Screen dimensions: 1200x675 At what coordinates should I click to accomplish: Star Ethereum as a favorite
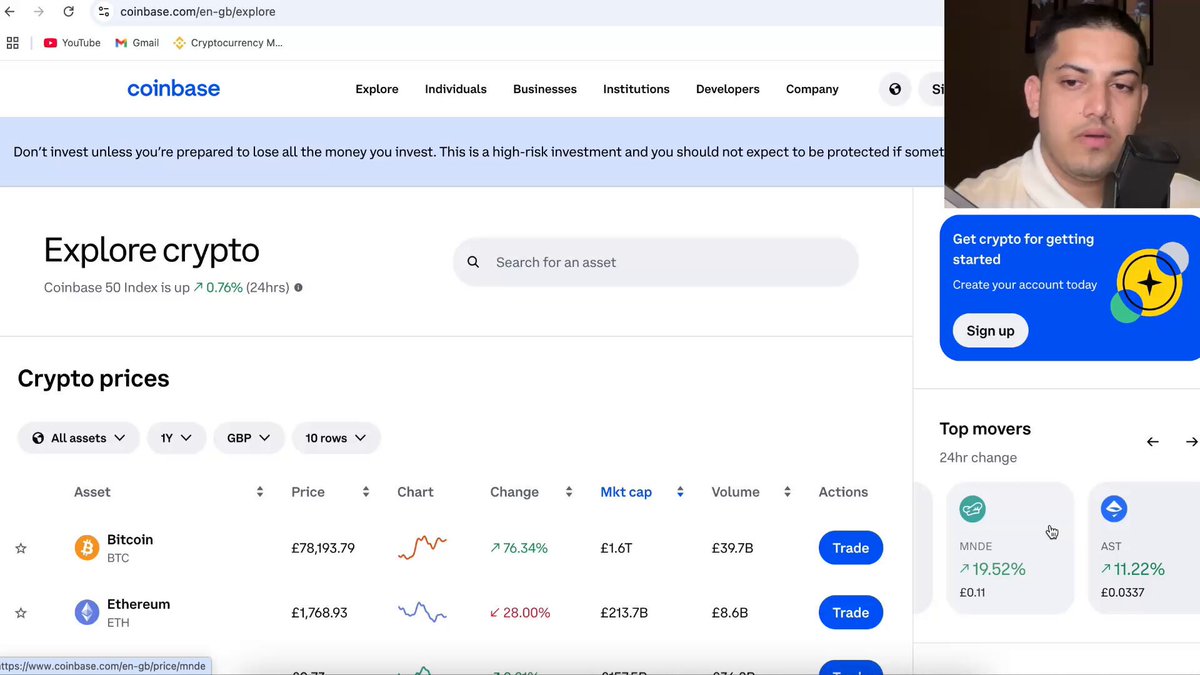tap(21, 613)
